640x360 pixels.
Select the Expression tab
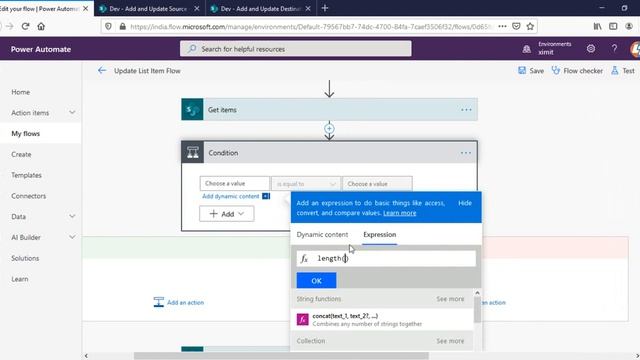click(x=380, y=234)
